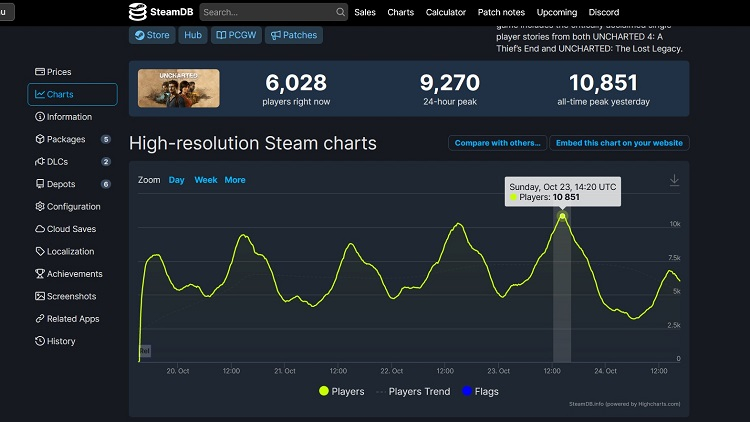Click Embed this chart on your website
Image resolution: width=750 pixels, height=422 pixels.
pos(619,143)
